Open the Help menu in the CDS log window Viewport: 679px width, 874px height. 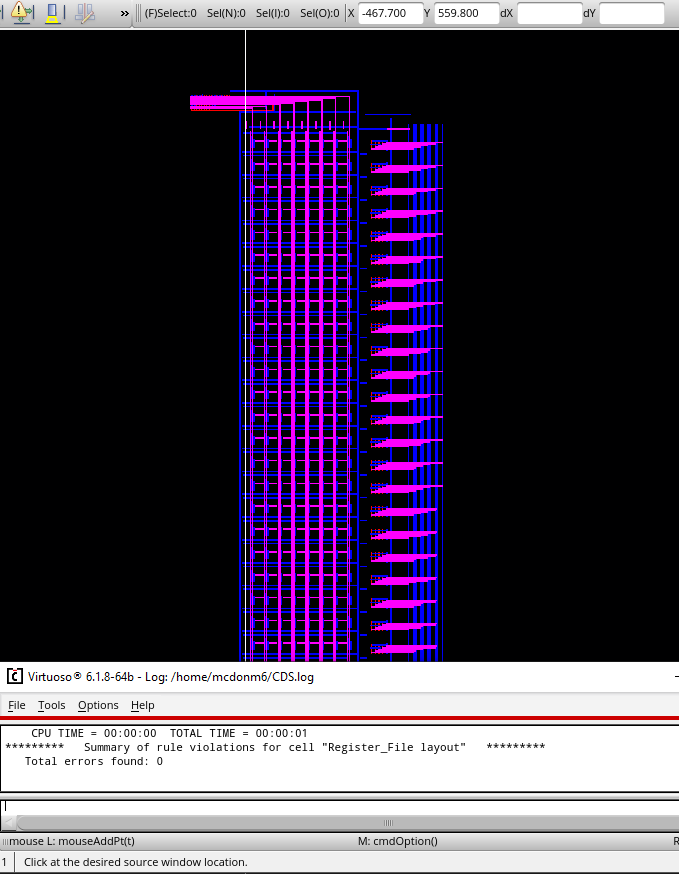point(143,705)
